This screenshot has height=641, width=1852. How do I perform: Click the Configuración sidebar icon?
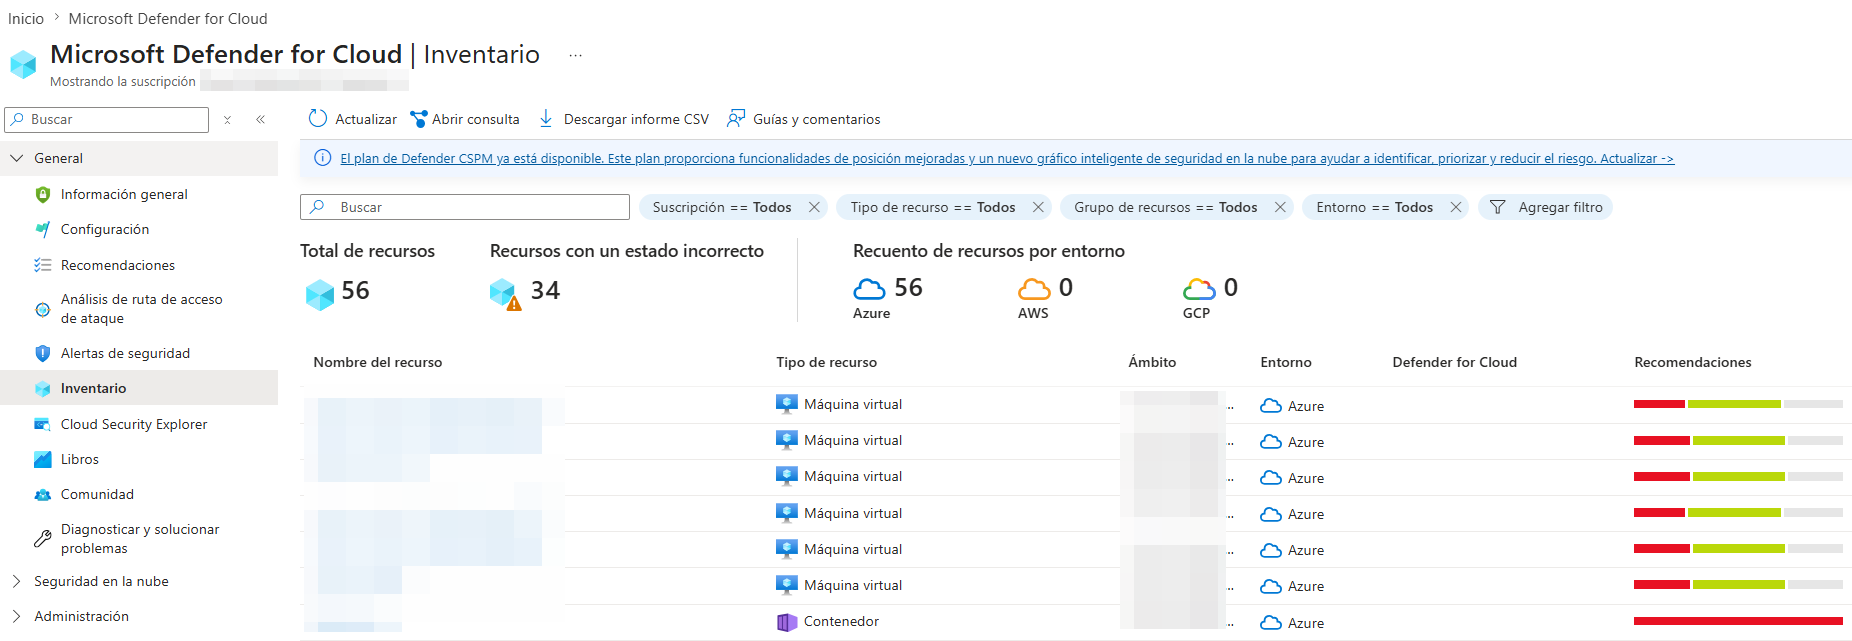tap(42, 230)
